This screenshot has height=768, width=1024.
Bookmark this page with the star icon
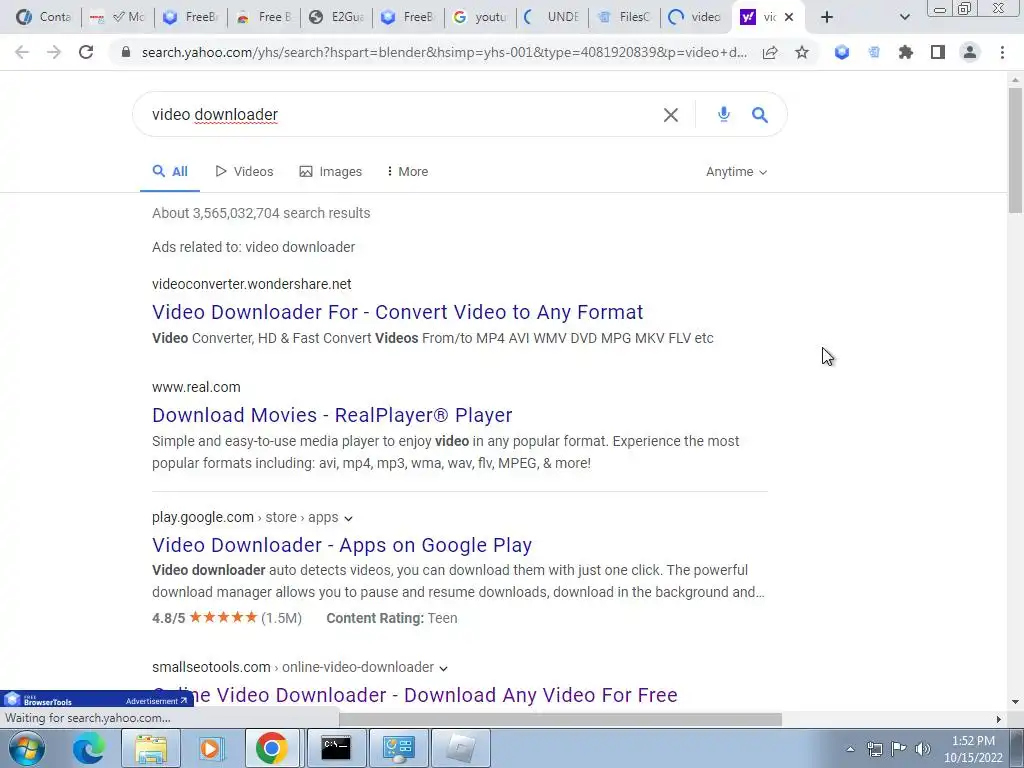point(802,52)
